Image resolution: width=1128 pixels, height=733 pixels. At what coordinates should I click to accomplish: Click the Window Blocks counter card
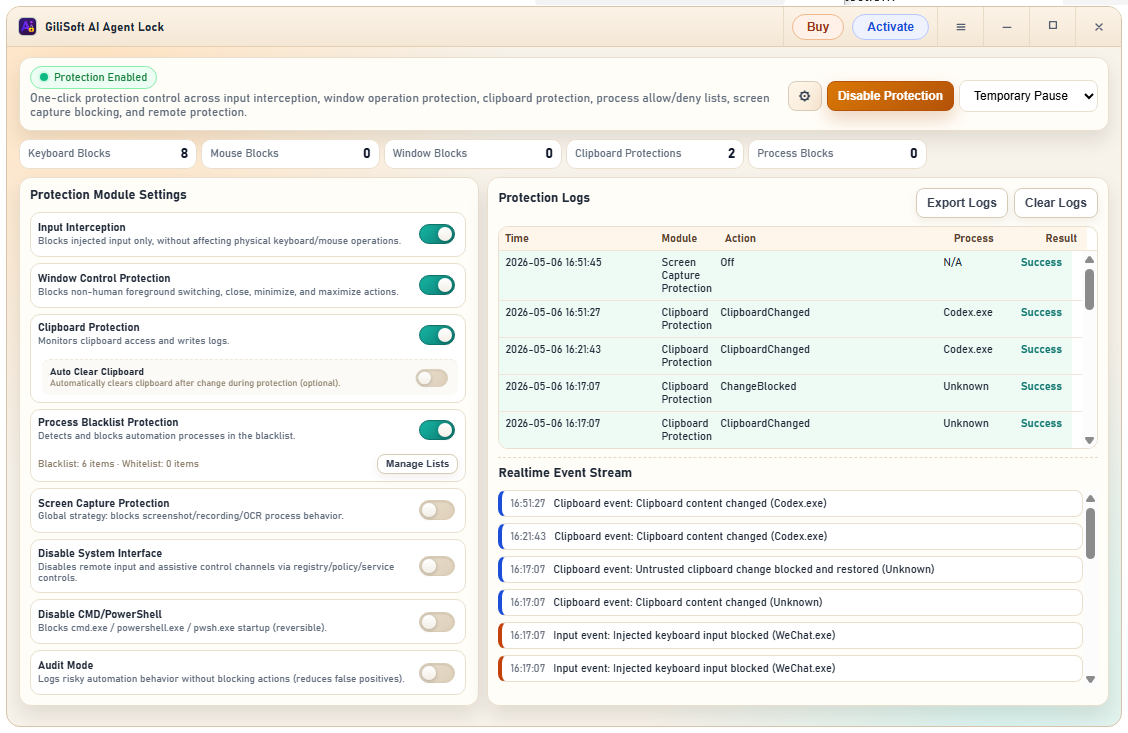(473, 153)
